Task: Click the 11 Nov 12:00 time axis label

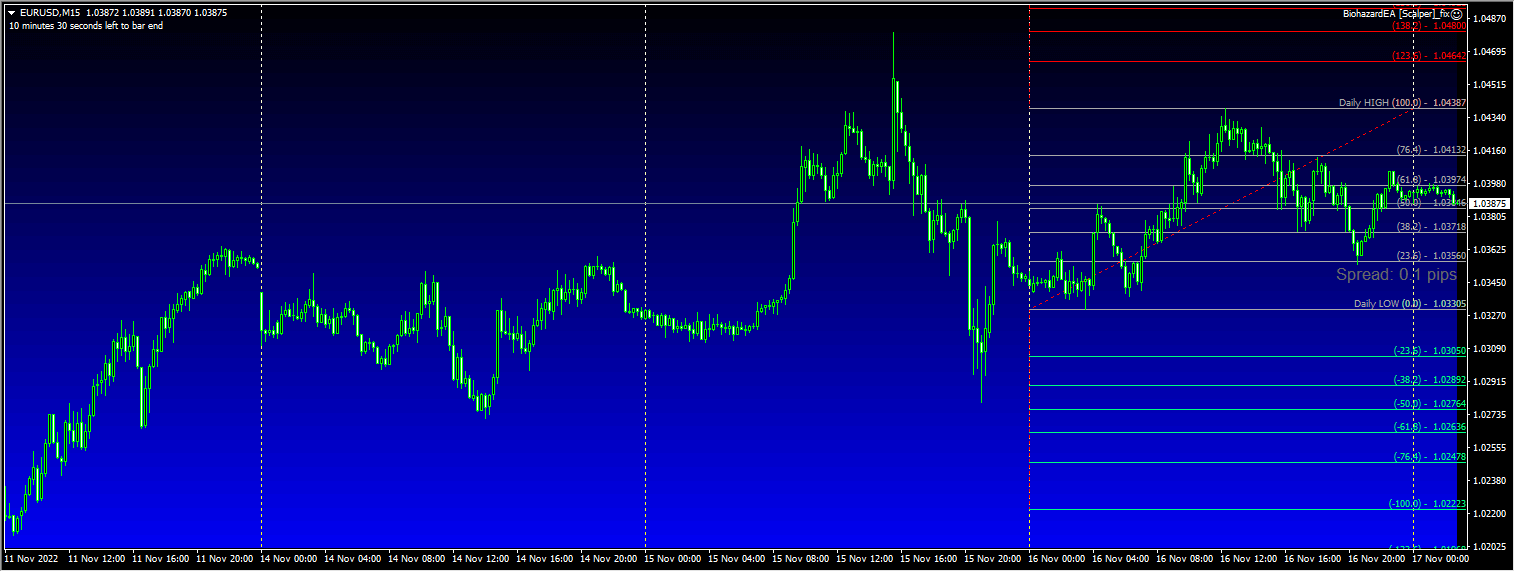Action: tap(98, 559)
